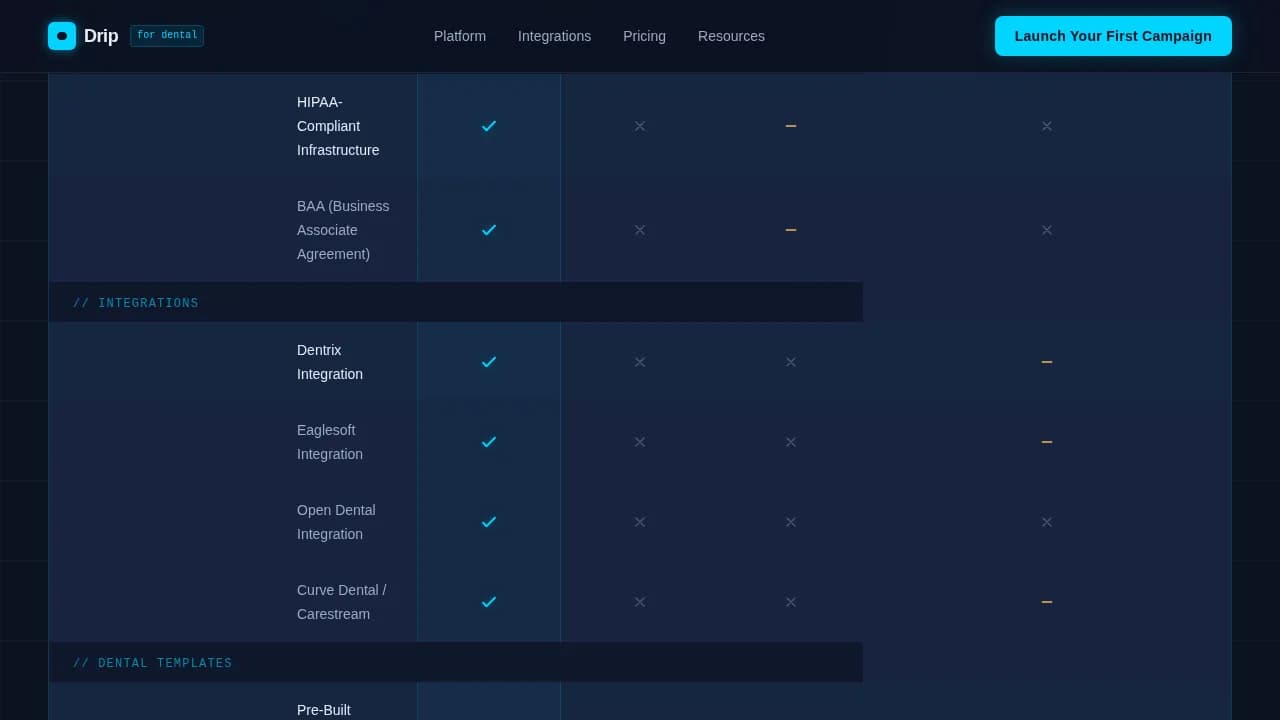The width and height of the screenshot is (1280, 720).
Task: Open the Integrations menu
Action: pyautogui.click(x=554, y=36)
